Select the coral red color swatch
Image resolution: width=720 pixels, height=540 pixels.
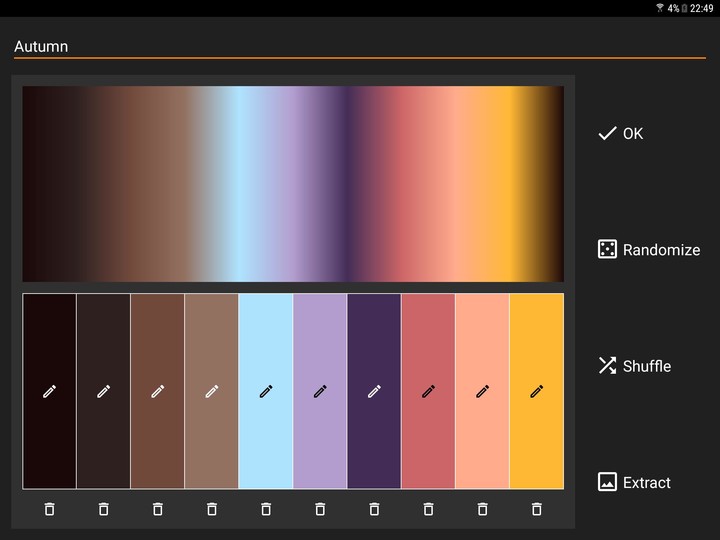tap(428, 391)
